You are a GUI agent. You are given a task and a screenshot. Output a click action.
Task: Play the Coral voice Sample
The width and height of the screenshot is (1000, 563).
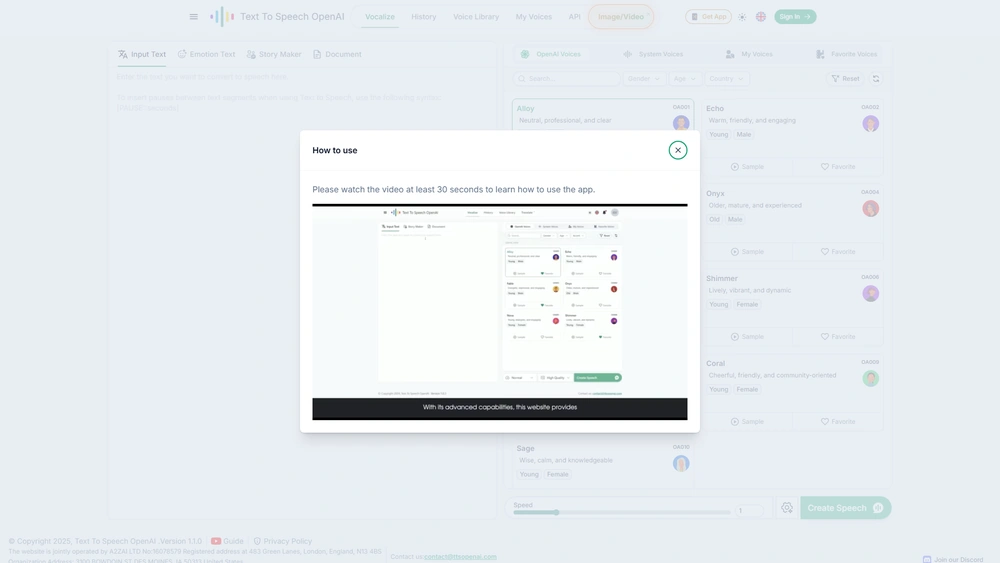[x=747, y=421]
